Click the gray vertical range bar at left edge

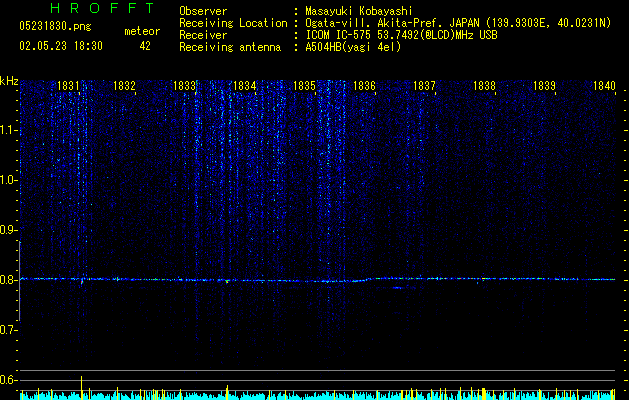(x=20, y=281)
